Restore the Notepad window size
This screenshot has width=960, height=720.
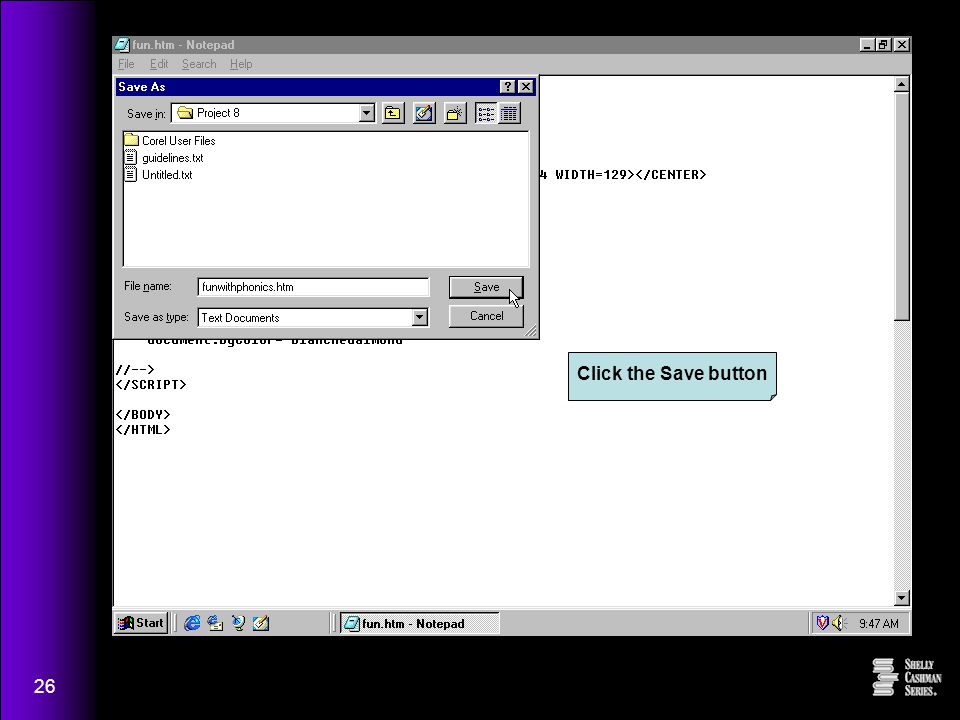(883, 45)
